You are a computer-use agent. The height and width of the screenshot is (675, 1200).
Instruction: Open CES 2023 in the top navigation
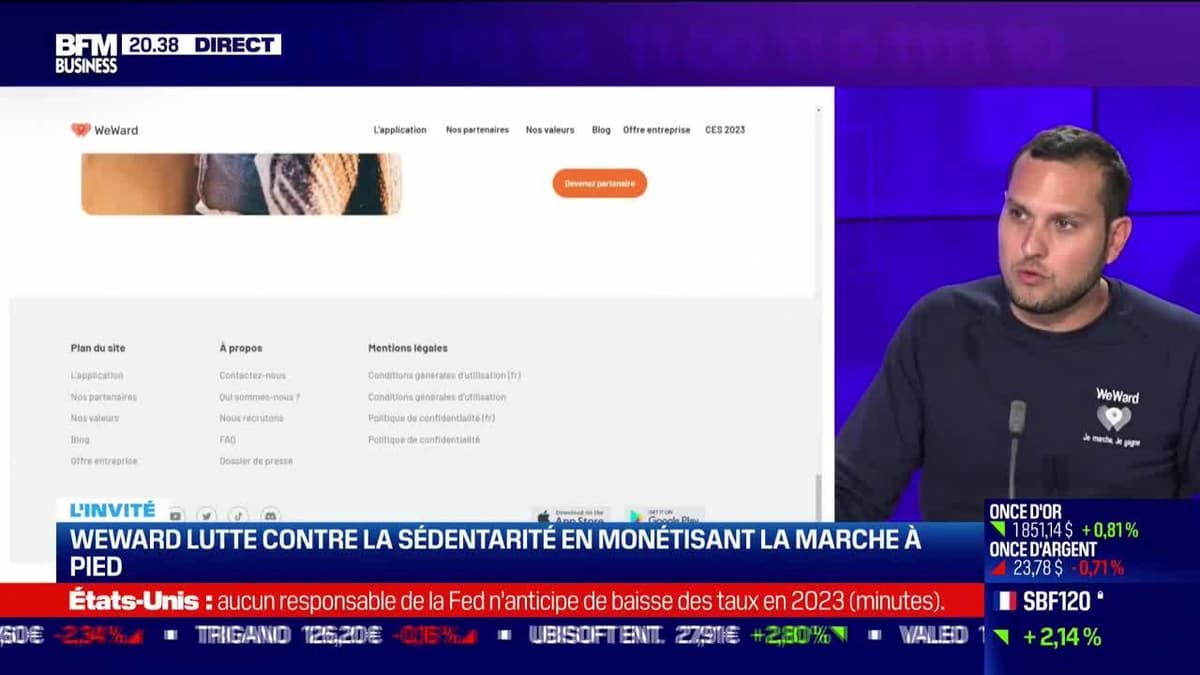pyautogui.click(x=725, y=130)
